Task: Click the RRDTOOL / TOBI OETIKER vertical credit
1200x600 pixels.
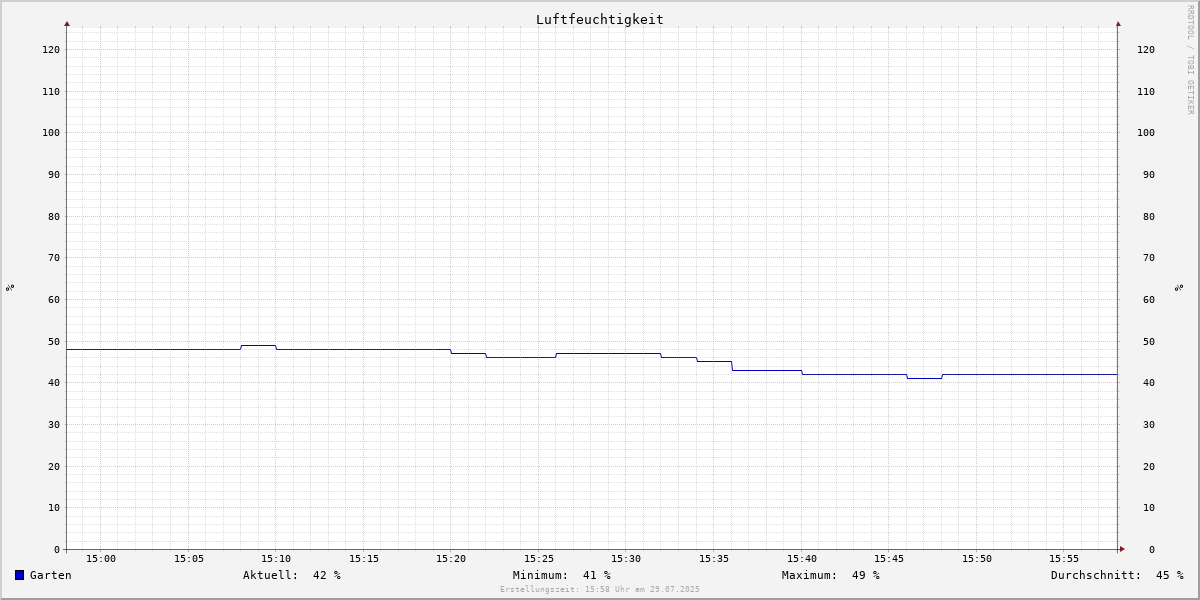Action: [x=1190, y=59]
